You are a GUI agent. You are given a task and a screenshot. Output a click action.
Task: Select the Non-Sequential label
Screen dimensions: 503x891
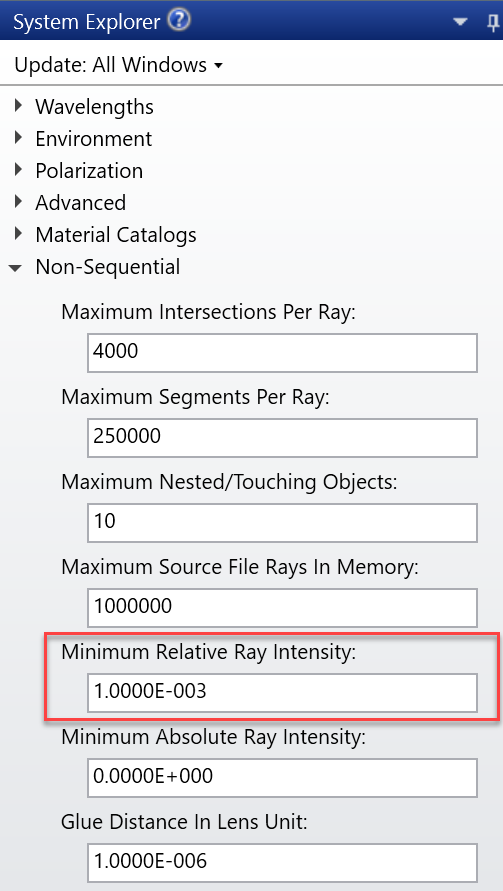click(x=107, y=267)
